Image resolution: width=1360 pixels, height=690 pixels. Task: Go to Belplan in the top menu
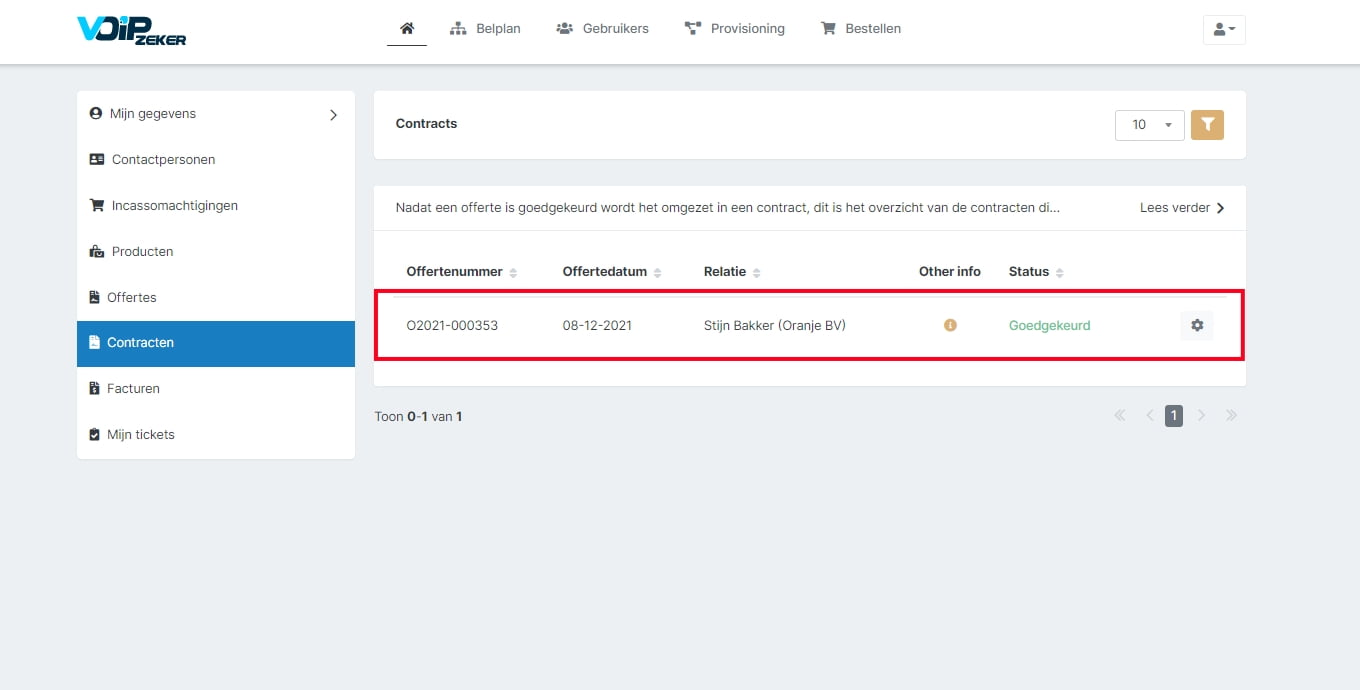485,28
